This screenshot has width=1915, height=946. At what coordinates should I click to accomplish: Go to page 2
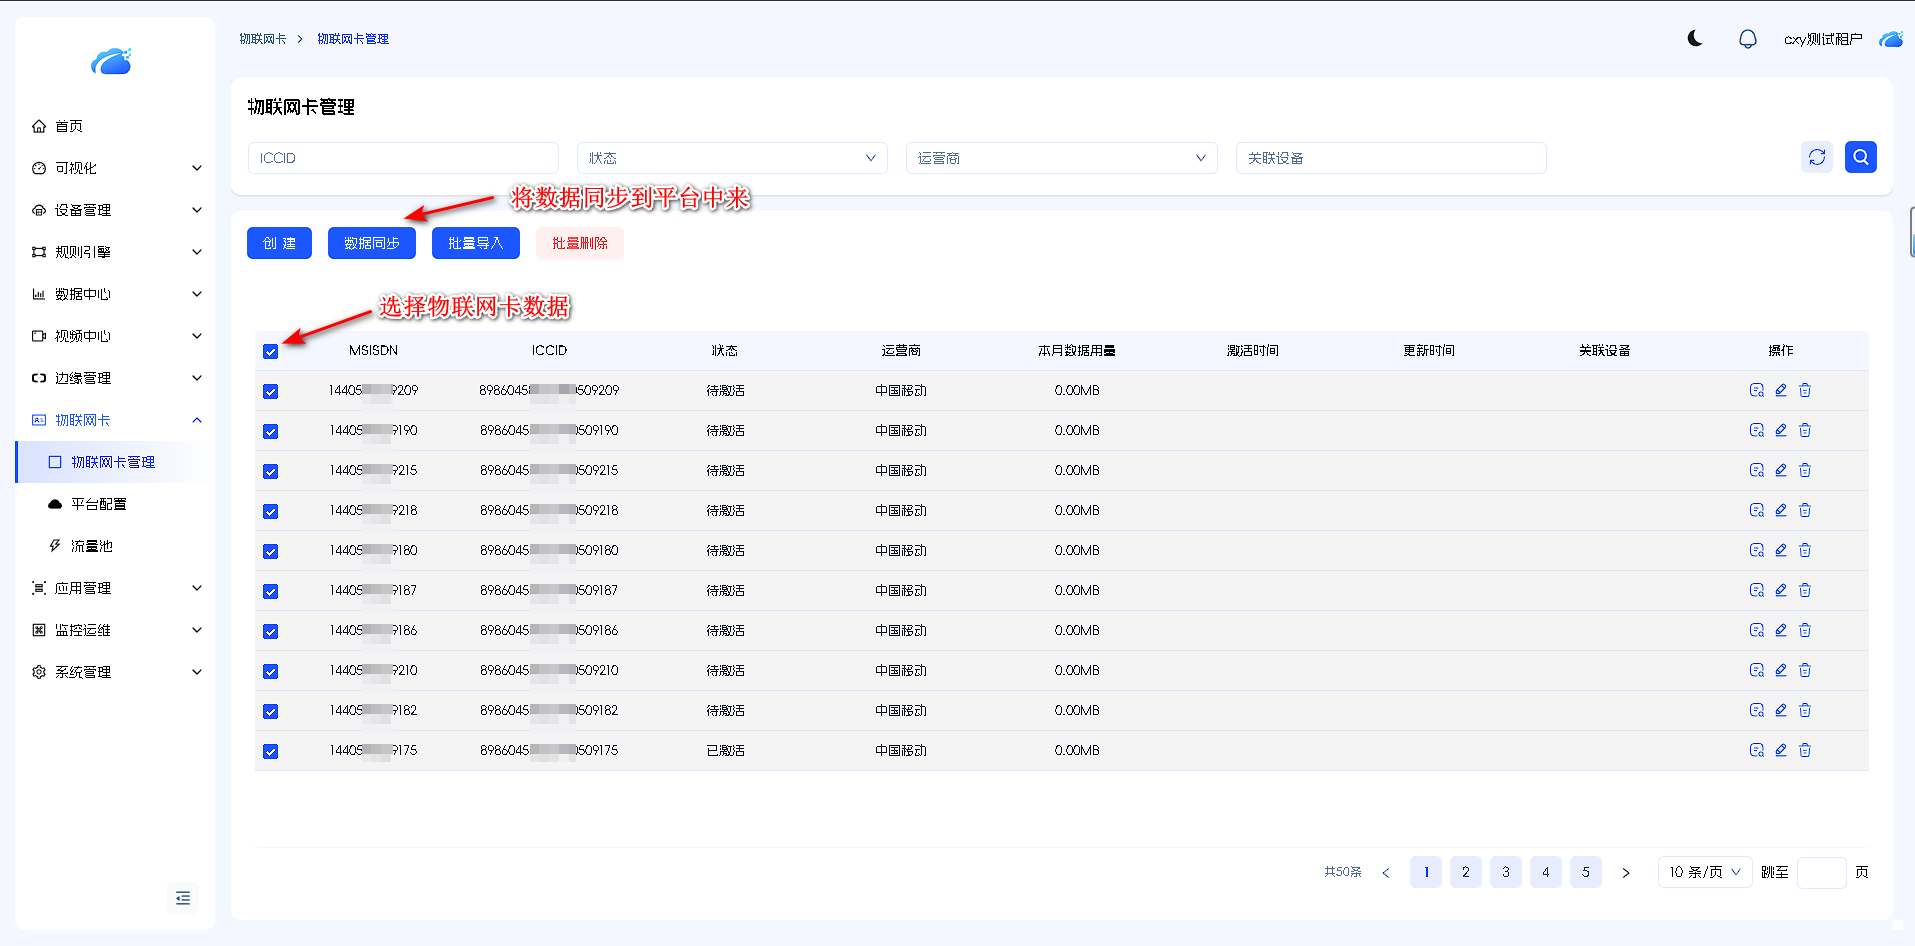tap(1466, 872)
